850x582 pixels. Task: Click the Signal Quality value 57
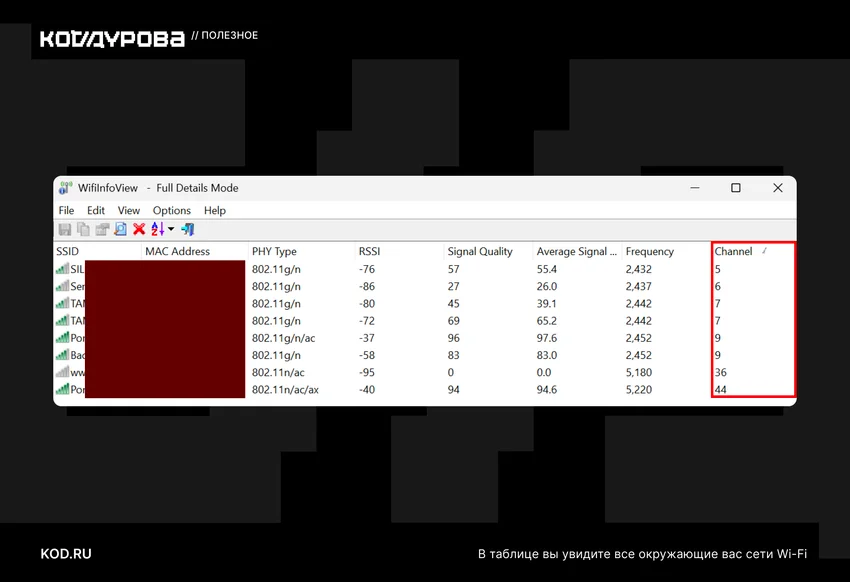[454, 269]
